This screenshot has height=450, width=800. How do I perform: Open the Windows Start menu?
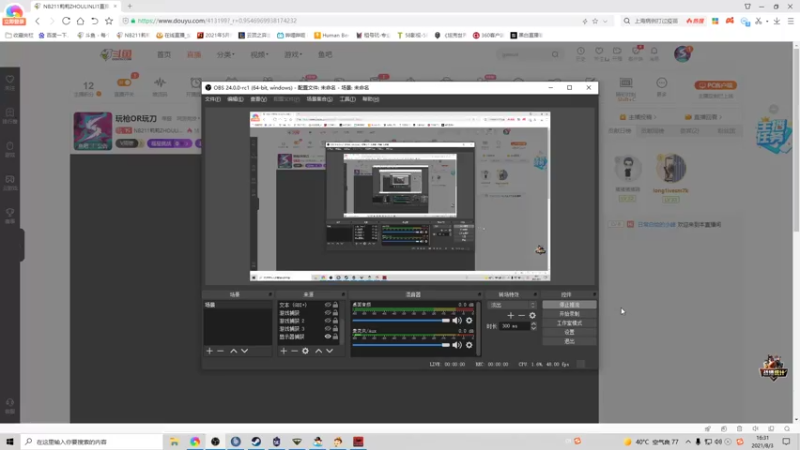tap(10, 441)
